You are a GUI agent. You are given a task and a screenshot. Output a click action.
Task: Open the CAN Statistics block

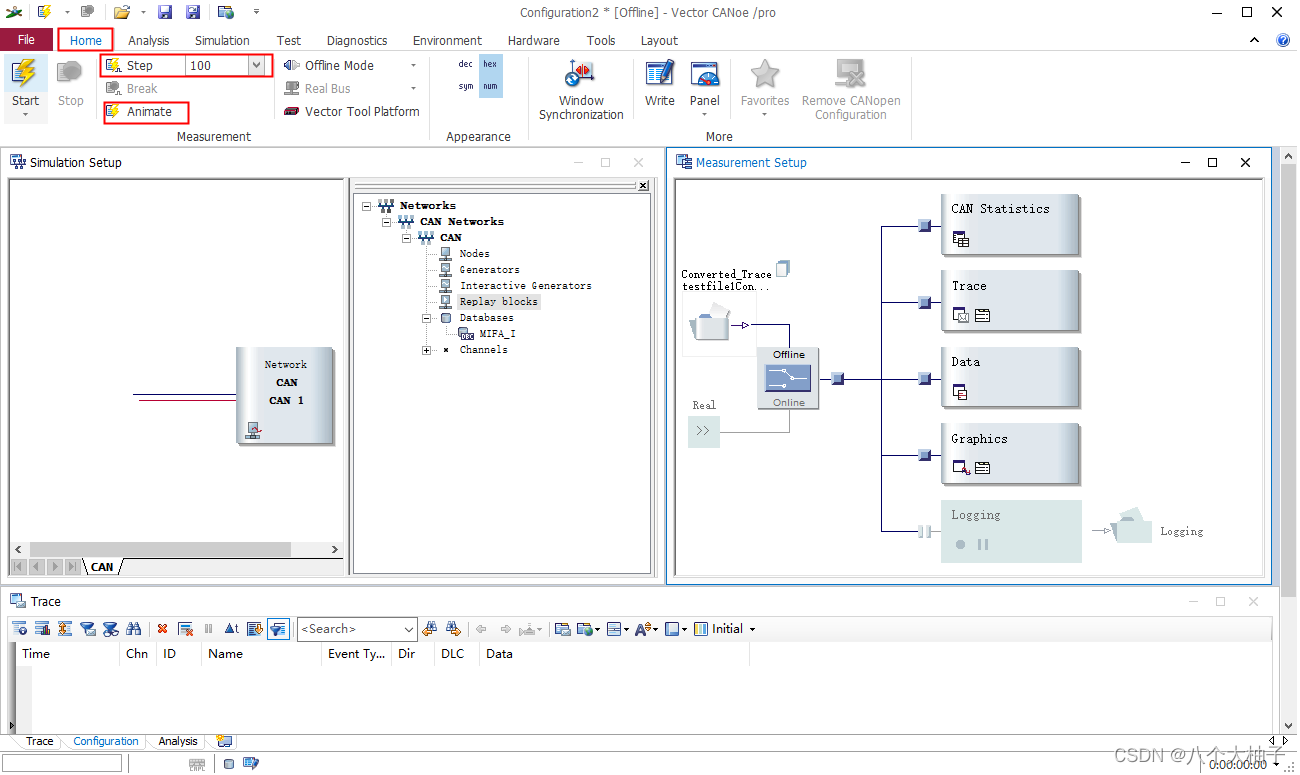click(x=1010, y=224)
